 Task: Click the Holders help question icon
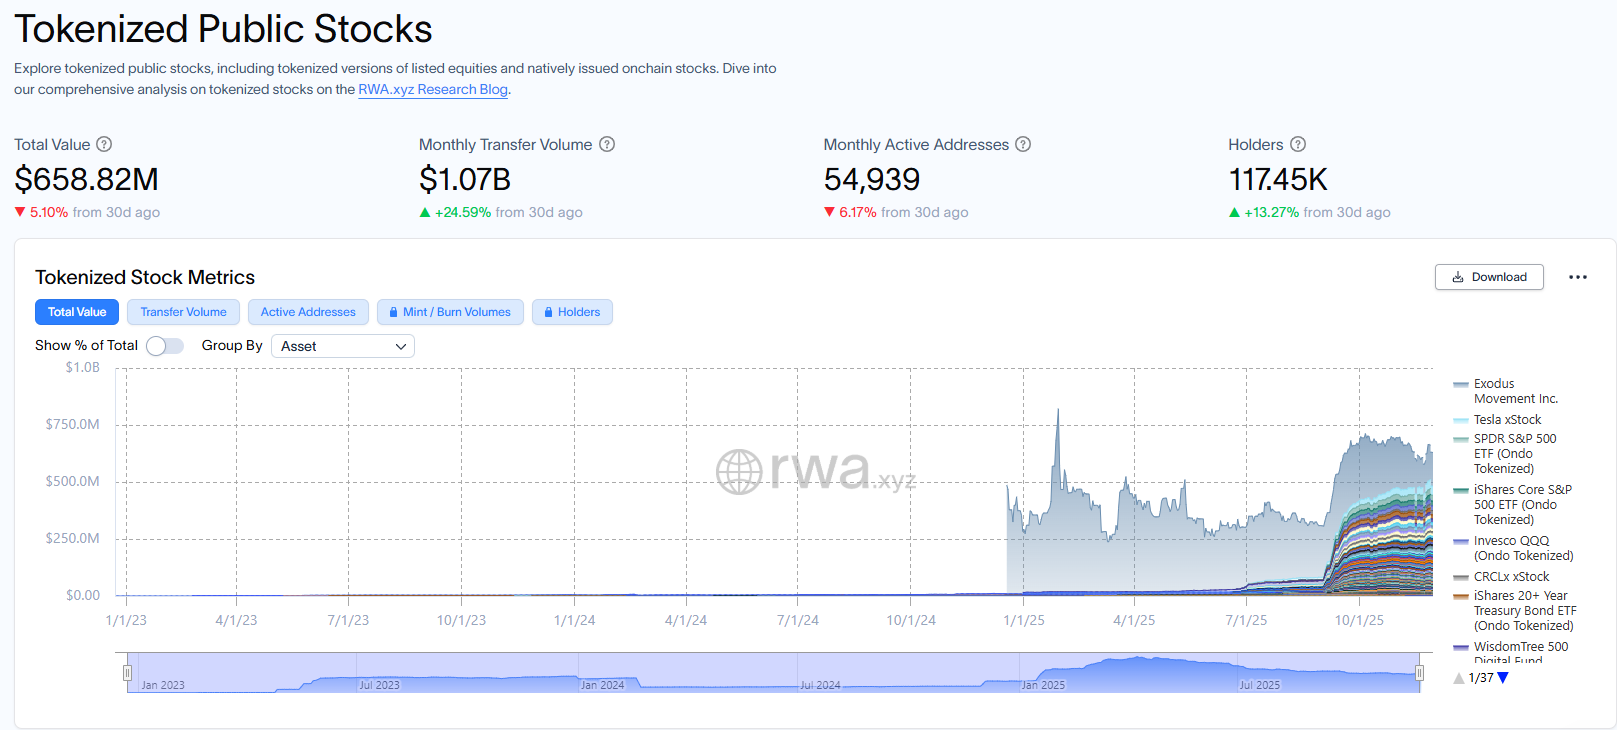click(1298, 144)
